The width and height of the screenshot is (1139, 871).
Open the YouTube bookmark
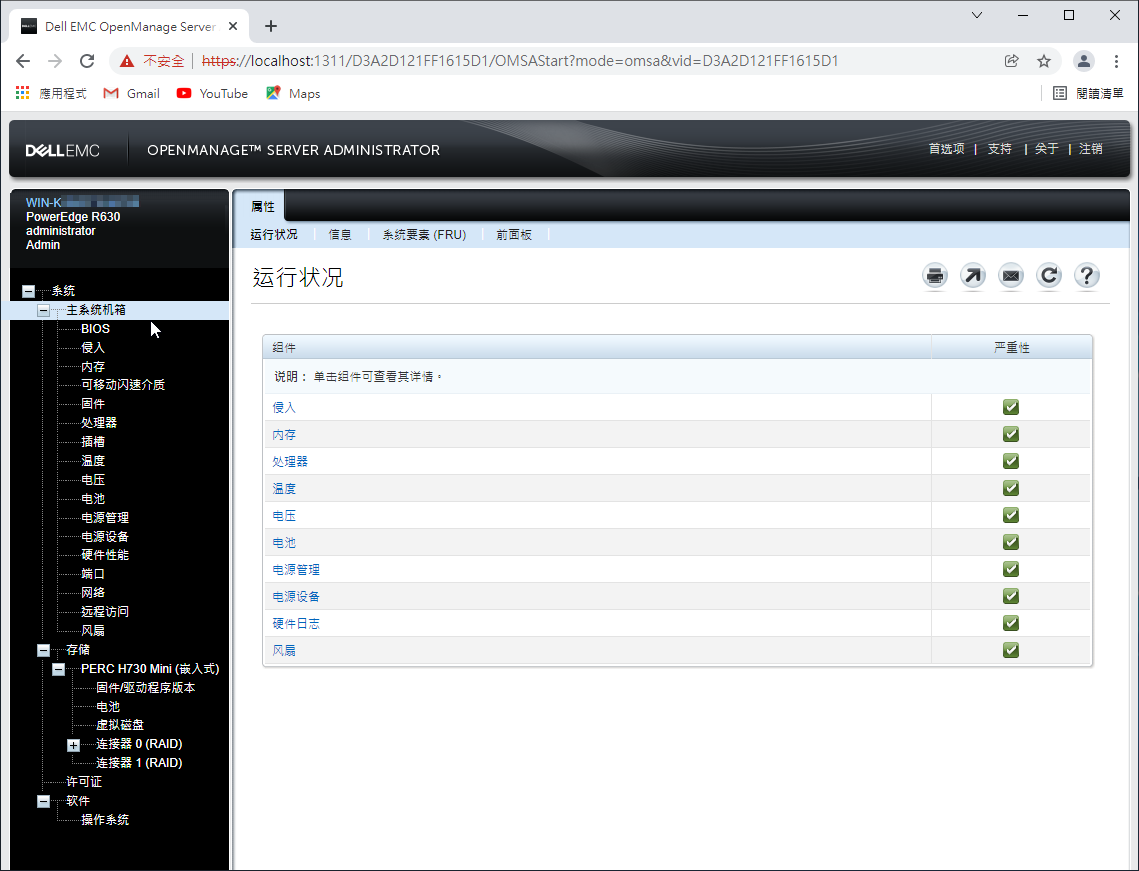click(x=212, y=94)
